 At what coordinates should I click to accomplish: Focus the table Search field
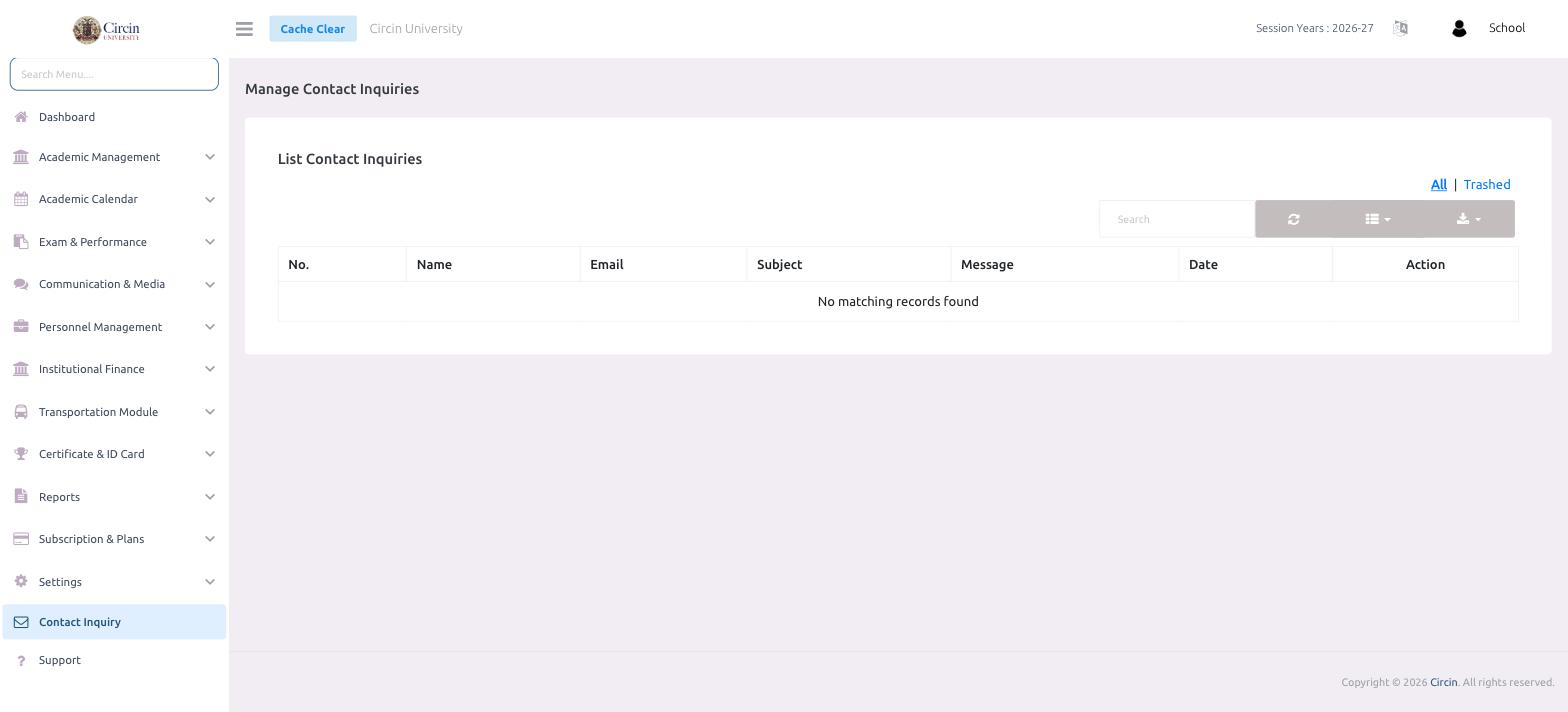click(1177, 219)
